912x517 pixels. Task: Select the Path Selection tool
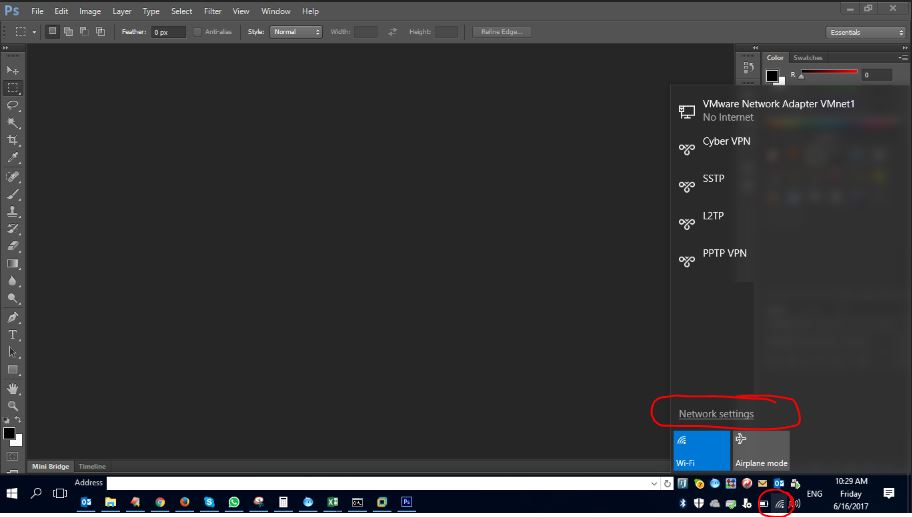tap(13, 352)
